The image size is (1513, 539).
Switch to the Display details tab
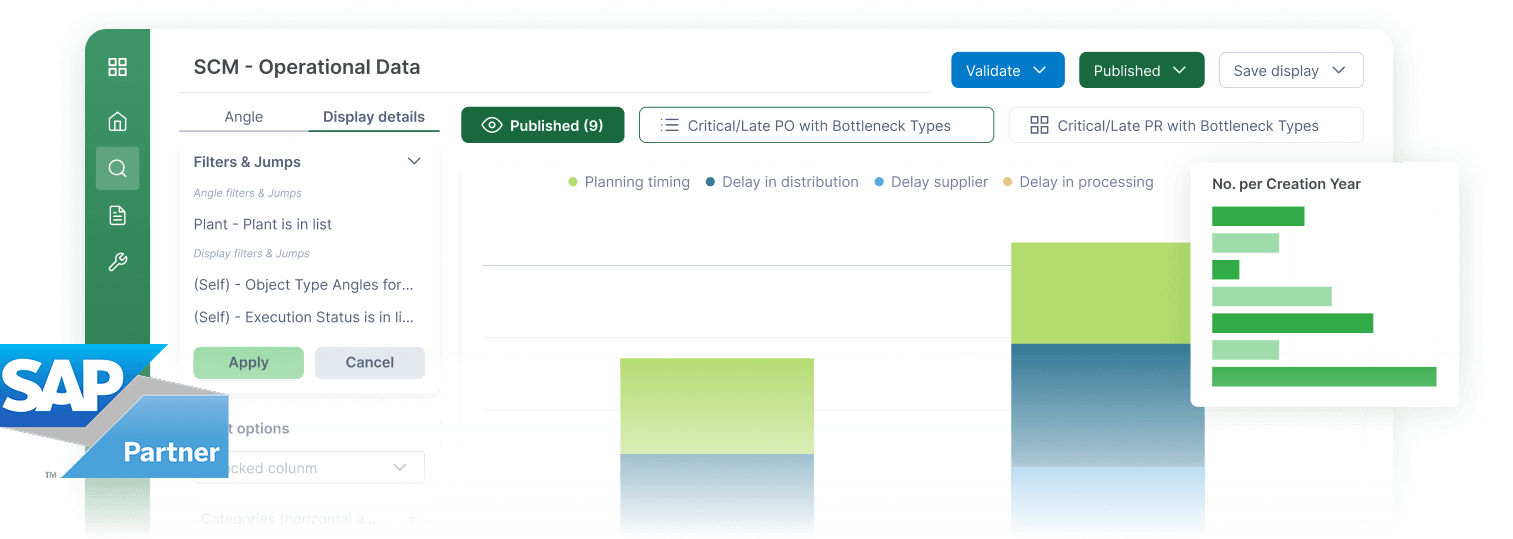[x=373, y=117]
